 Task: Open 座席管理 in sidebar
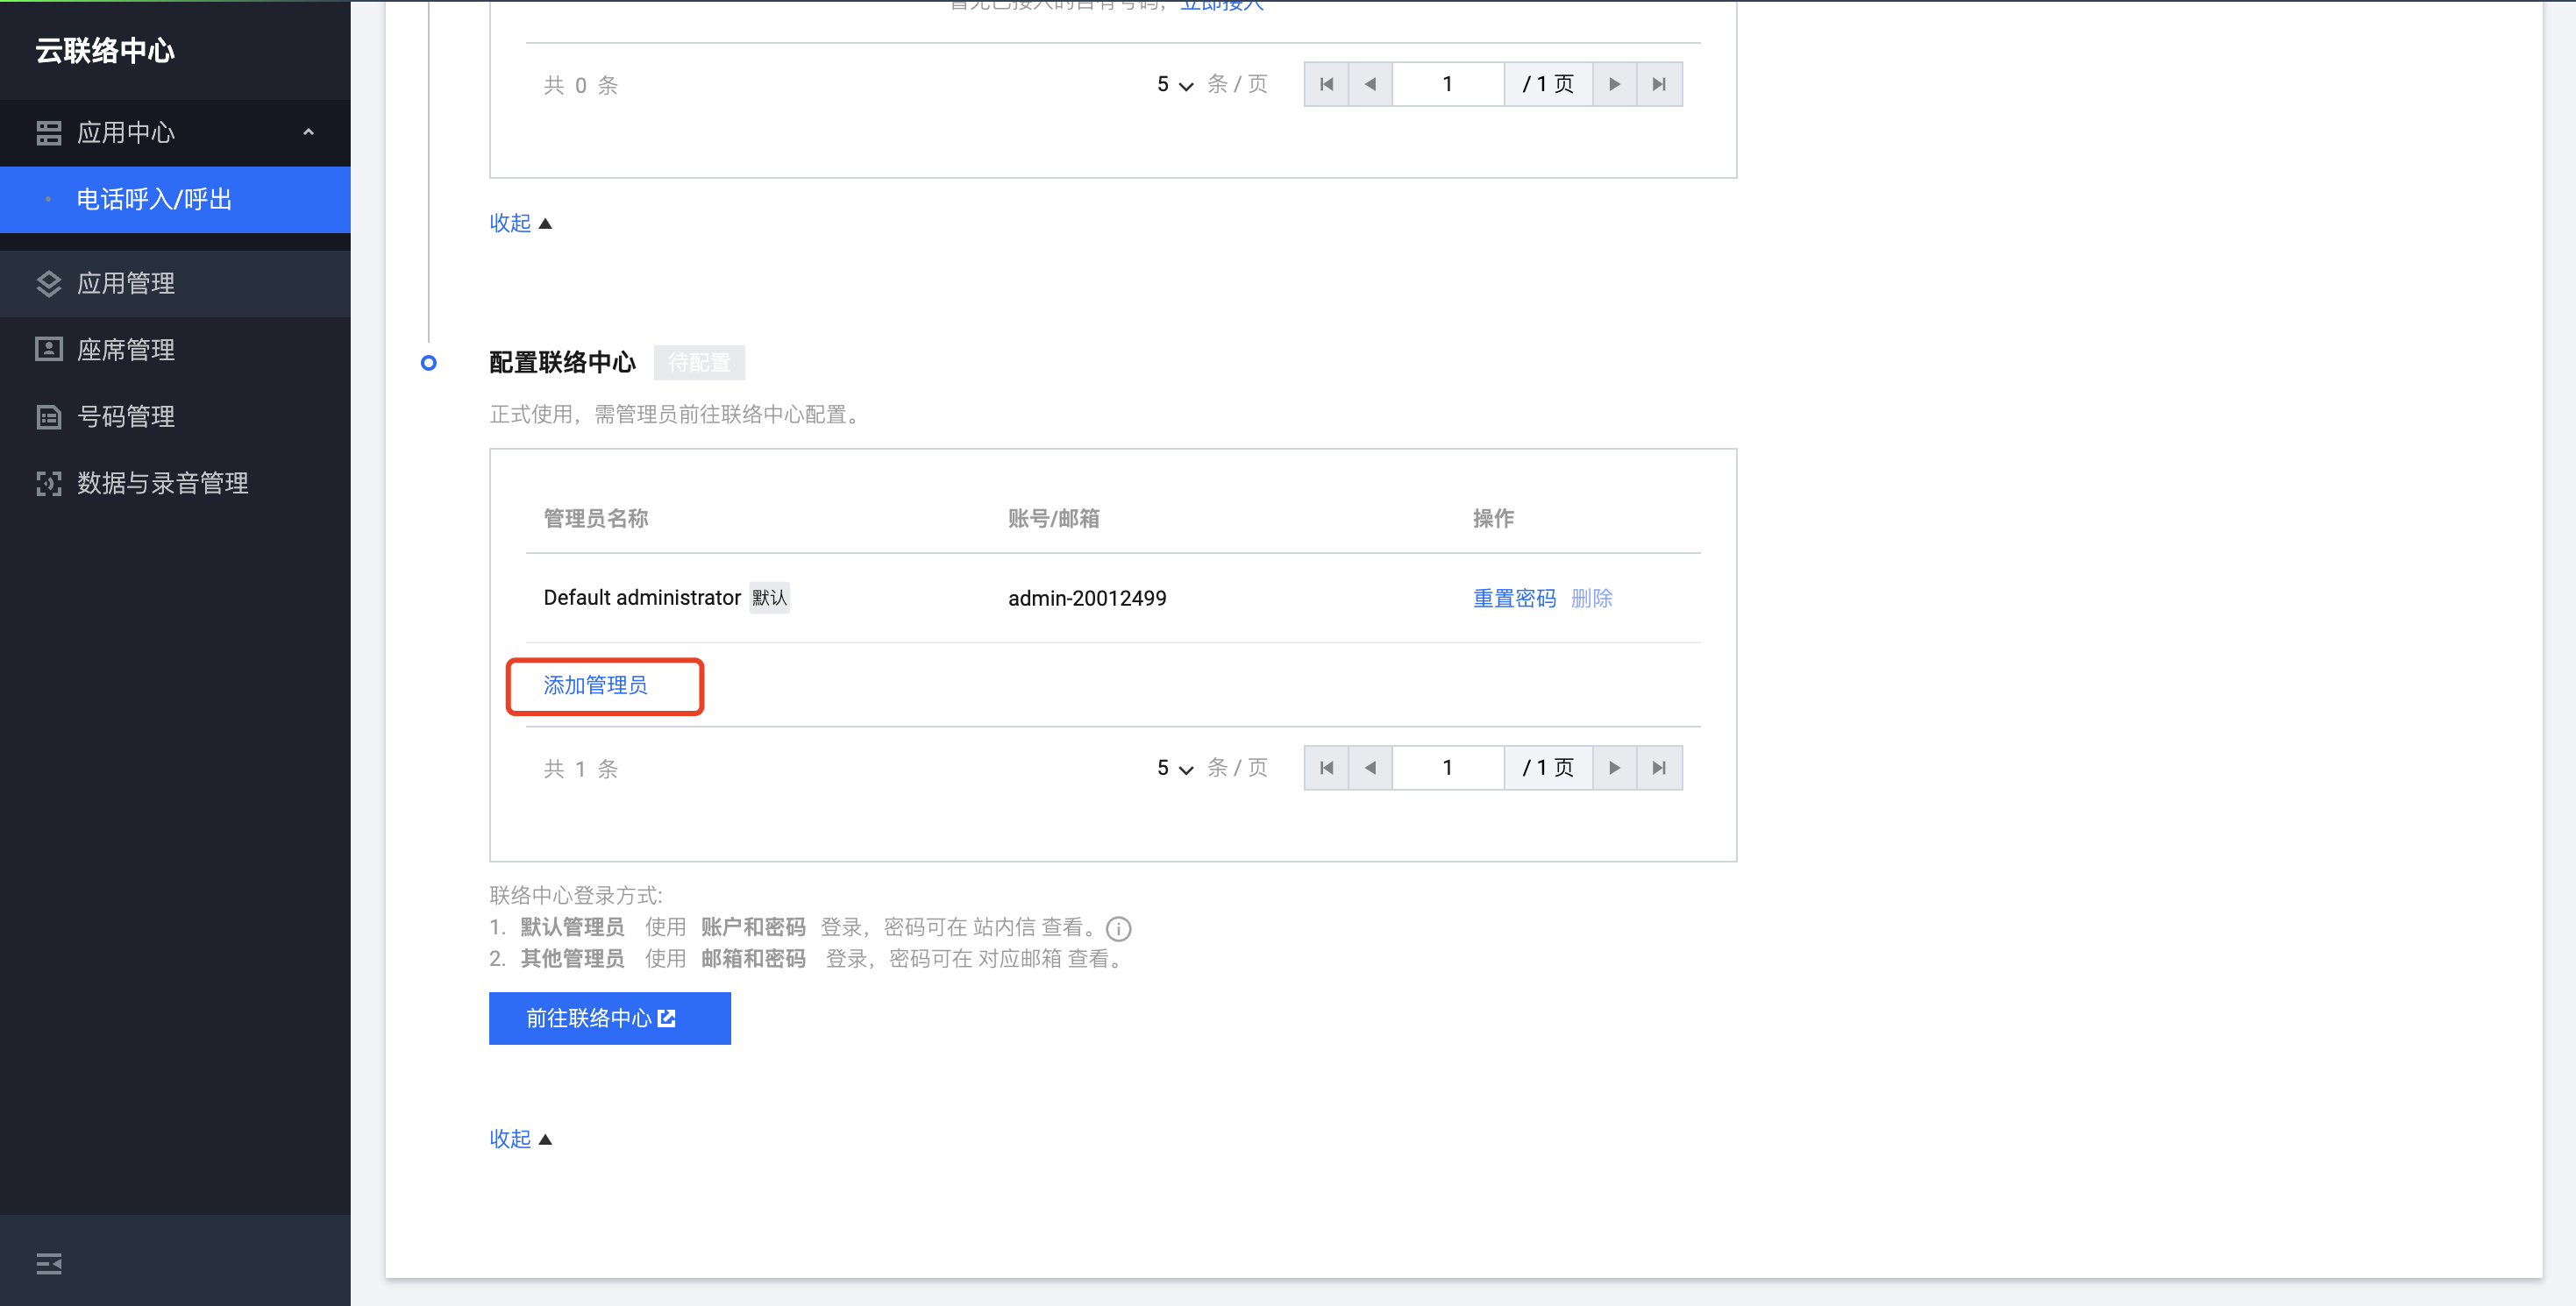126,350
